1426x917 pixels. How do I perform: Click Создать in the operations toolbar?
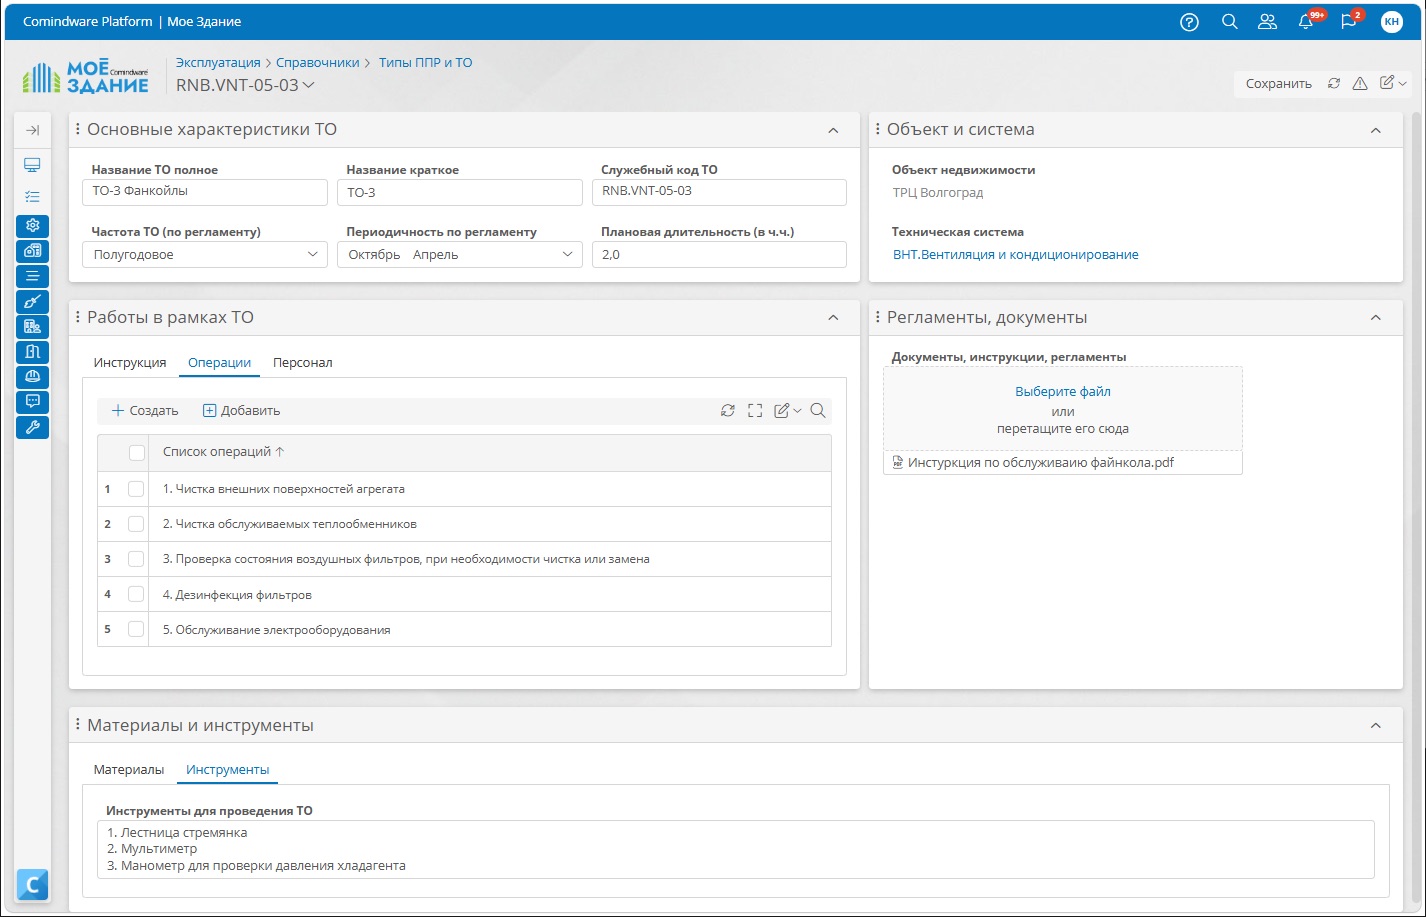coord(145,411)
